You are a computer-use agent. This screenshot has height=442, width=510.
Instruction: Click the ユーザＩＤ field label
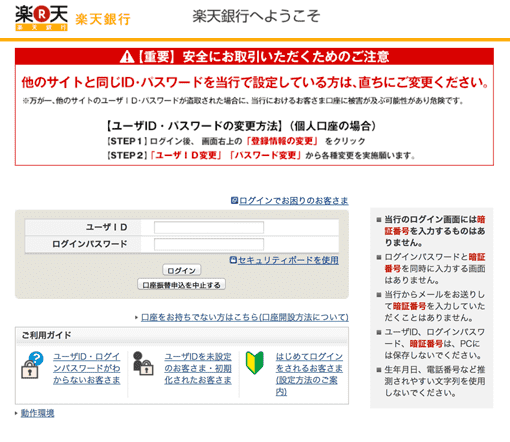(107, 227)
